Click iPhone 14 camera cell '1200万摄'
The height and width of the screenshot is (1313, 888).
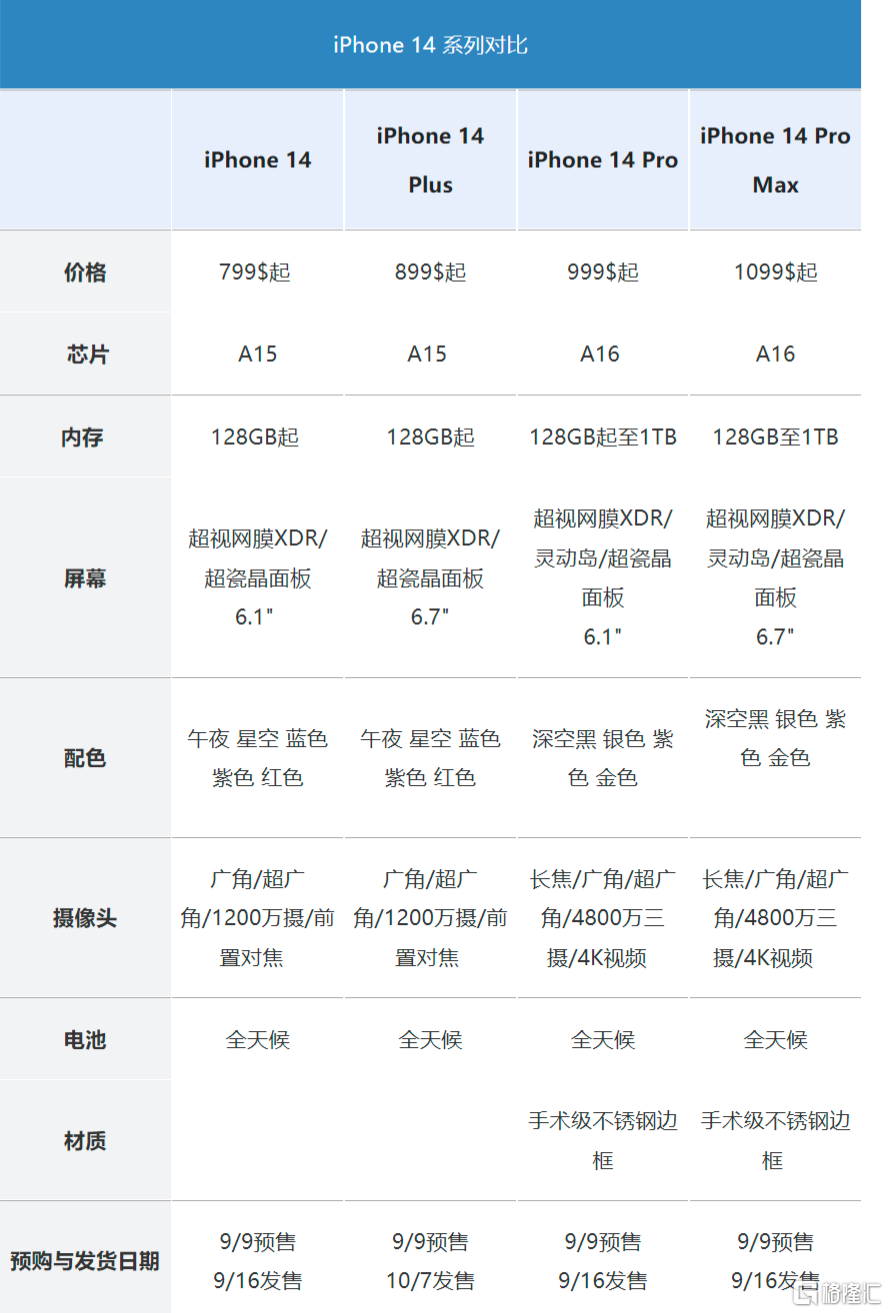[258, 918]
